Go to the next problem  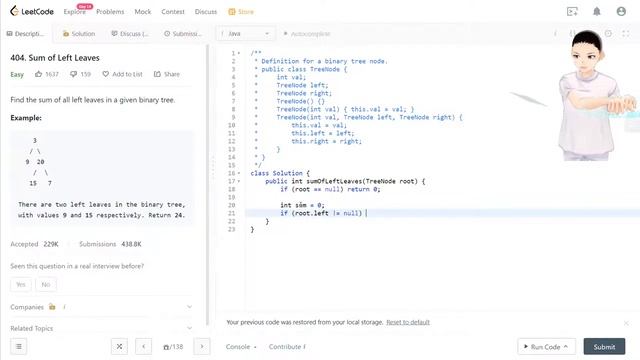click(202, 347)
